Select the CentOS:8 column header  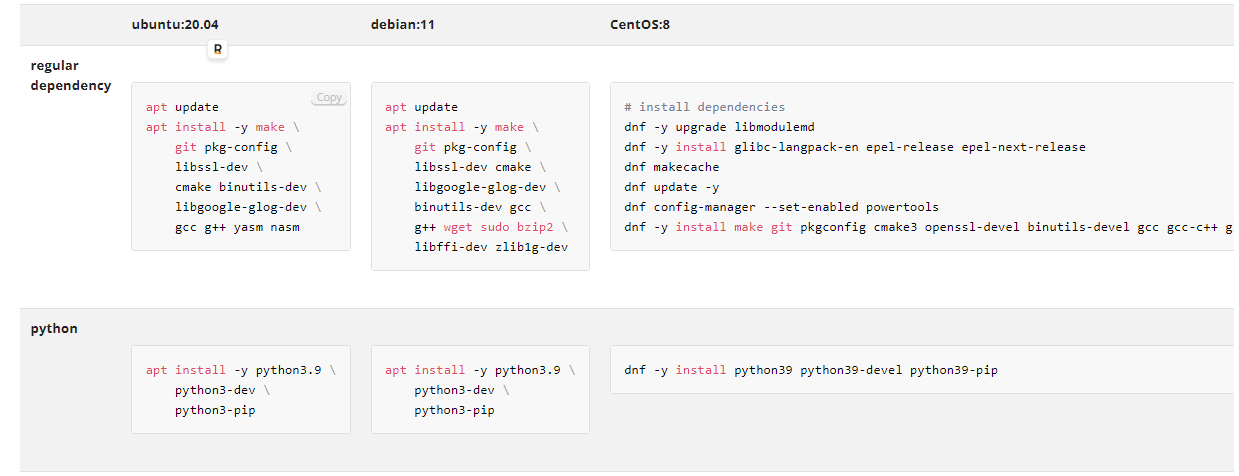[640, 24]
